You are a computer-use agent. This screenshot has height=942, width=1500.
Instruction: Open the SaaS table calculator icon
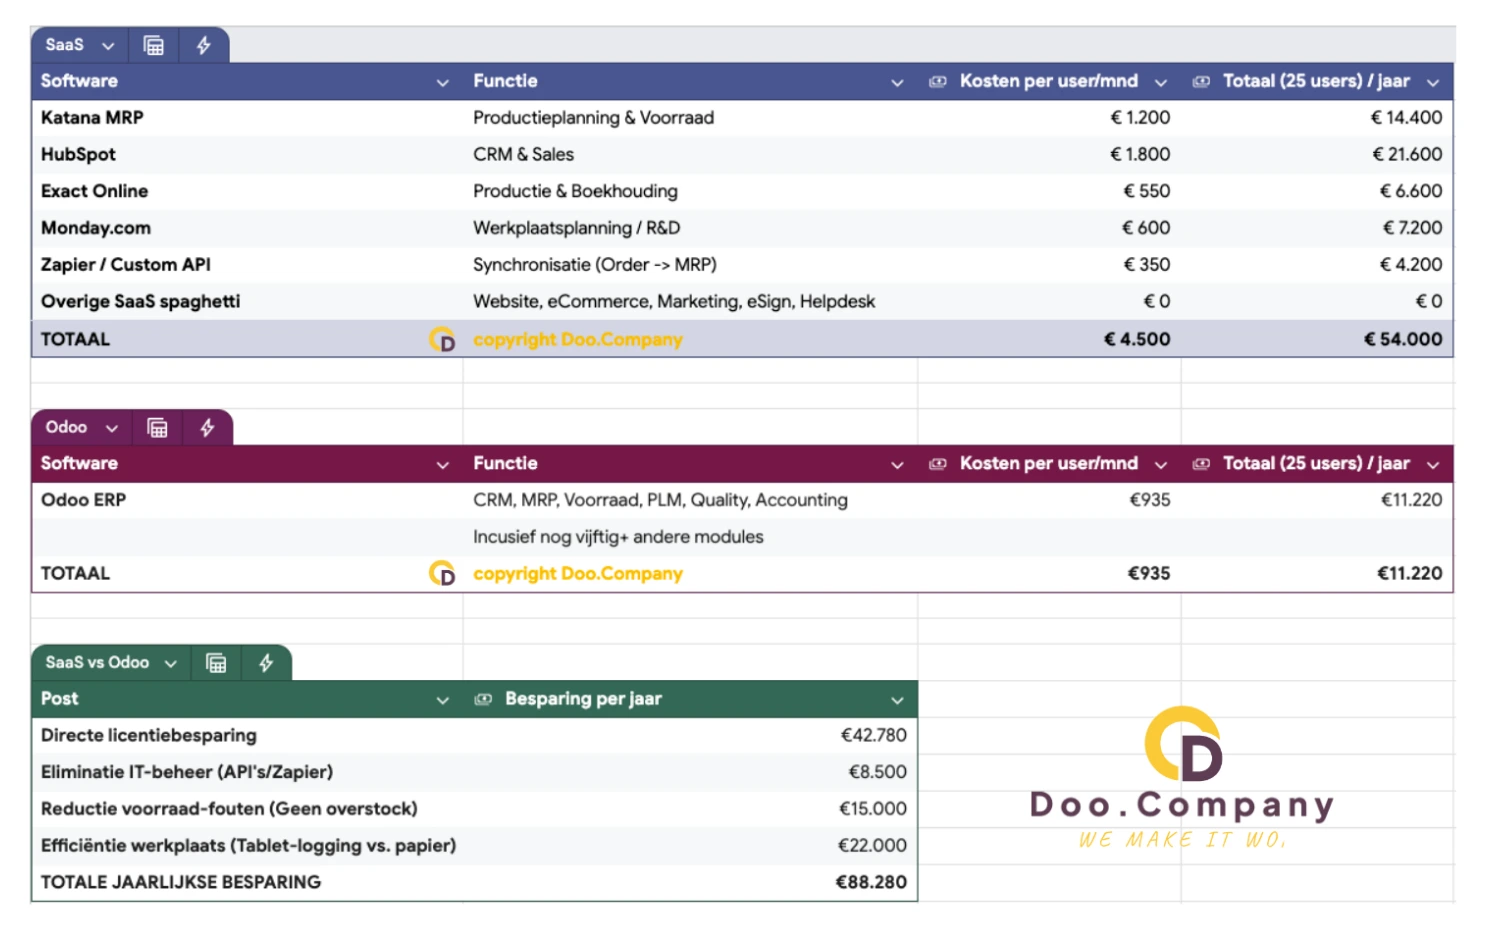pos(153,45)
